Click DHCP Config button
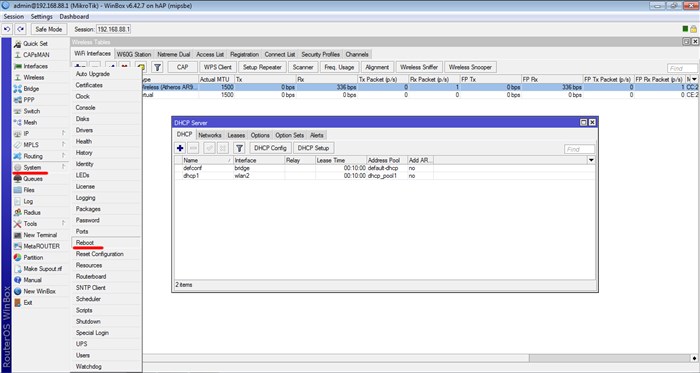Viewport: 700px width, 373px height. pyautogui.click(x=270, y=148)
